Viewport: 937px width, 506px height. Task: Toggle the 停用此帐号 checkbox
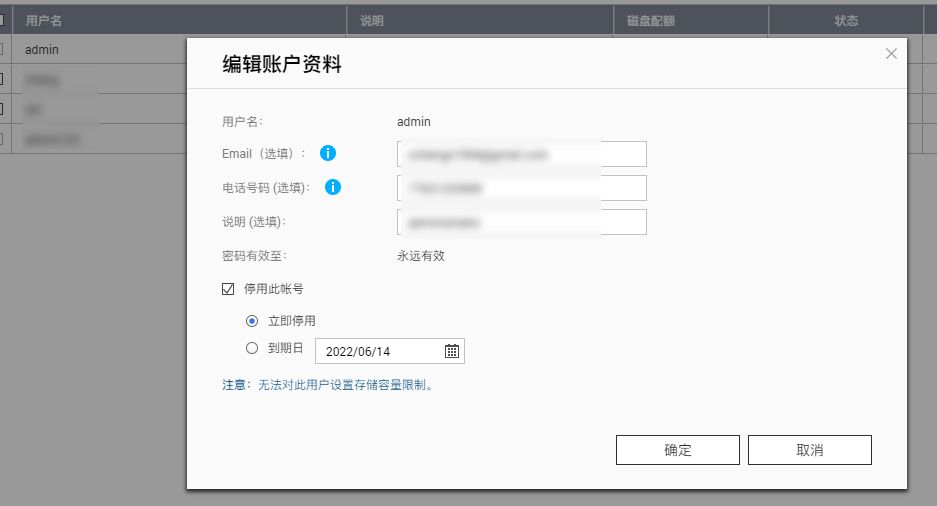tap(228, 289)
